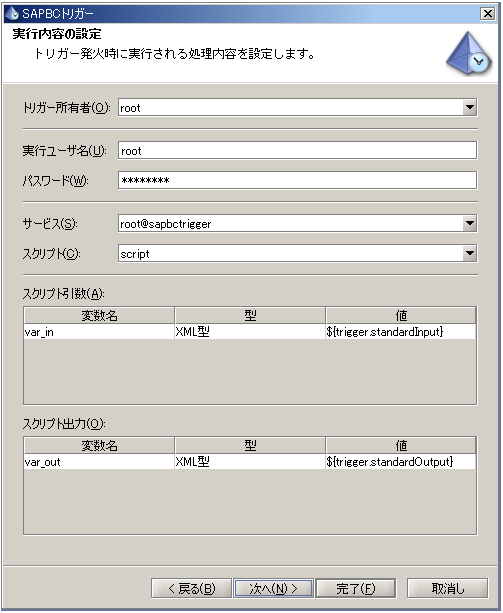
Task: Click 値 header in script output table
Action: [x=401, y=446]
